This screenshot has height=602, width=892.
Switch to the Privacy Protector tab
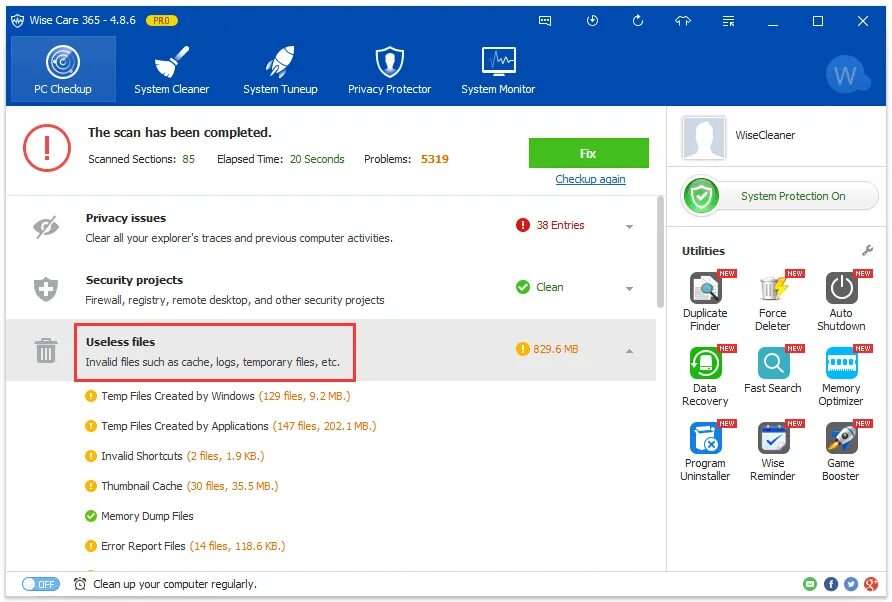[x=389, y=69]
